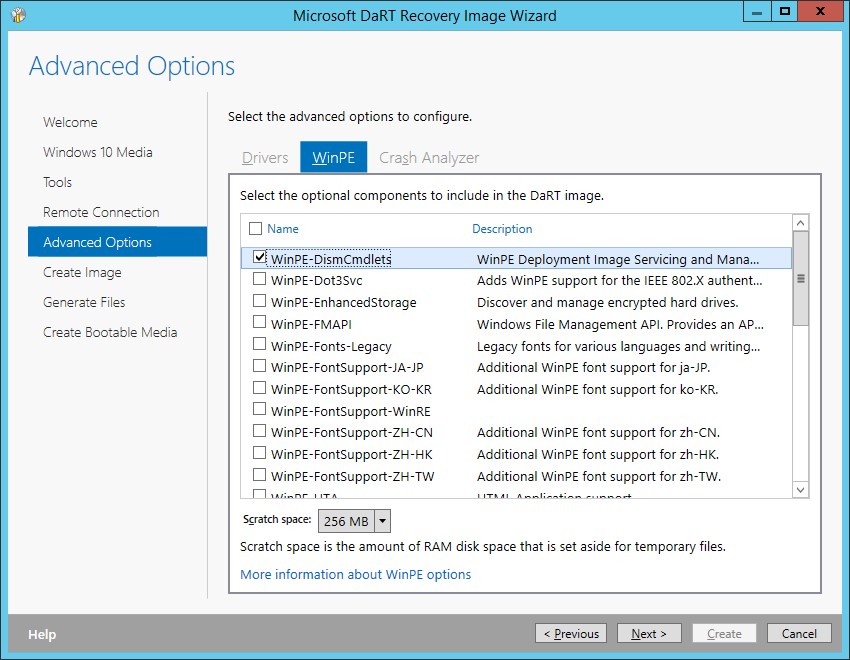Screen dimensions: 850x660
Task: Click Next to proceed
Action: point(649,633)
